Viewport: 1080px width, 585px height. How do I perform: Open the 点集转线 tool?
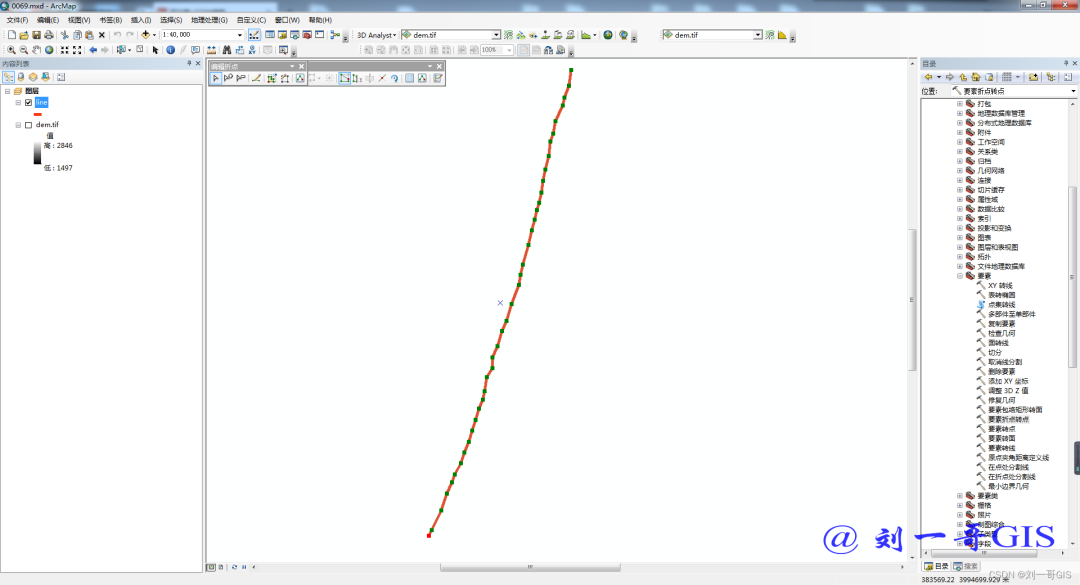point(1001,305)
